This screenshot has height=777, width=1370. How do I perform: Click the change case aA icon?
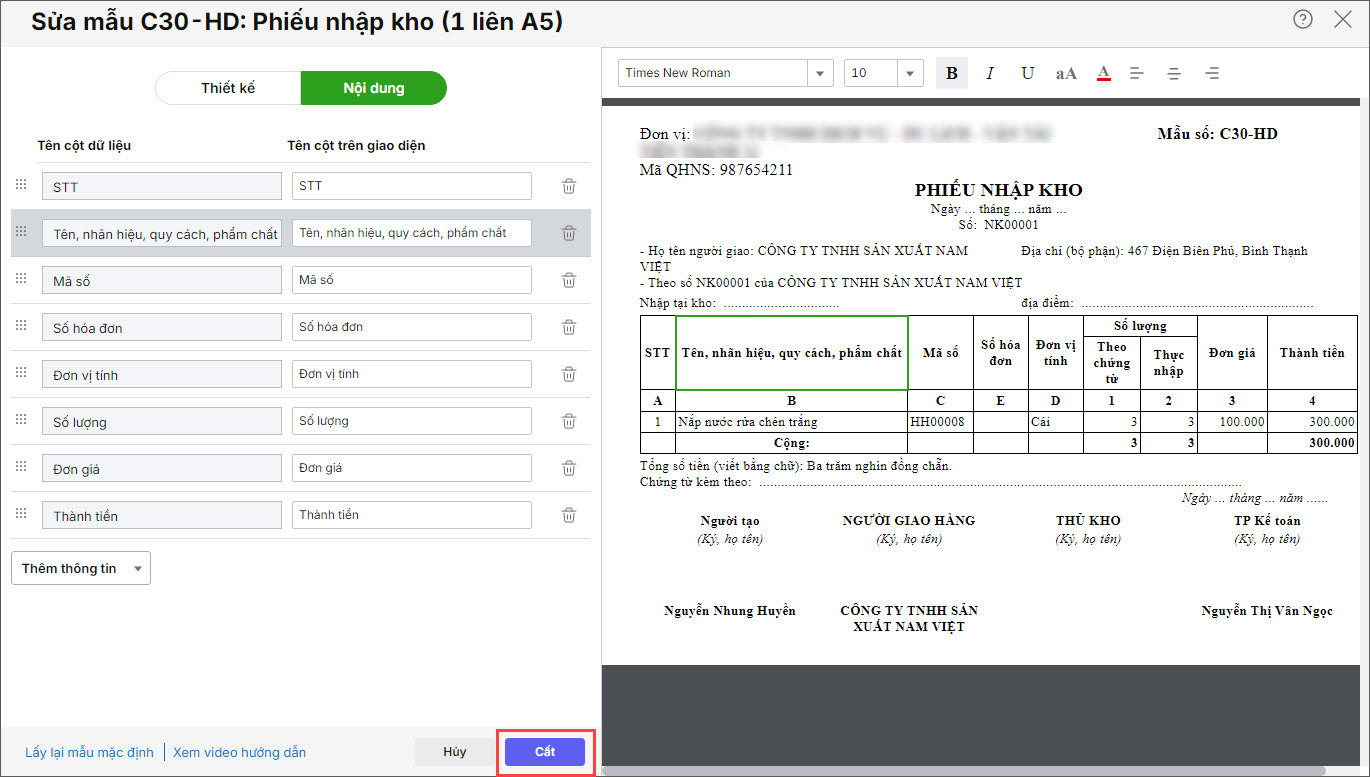[x=1066, y=73]
